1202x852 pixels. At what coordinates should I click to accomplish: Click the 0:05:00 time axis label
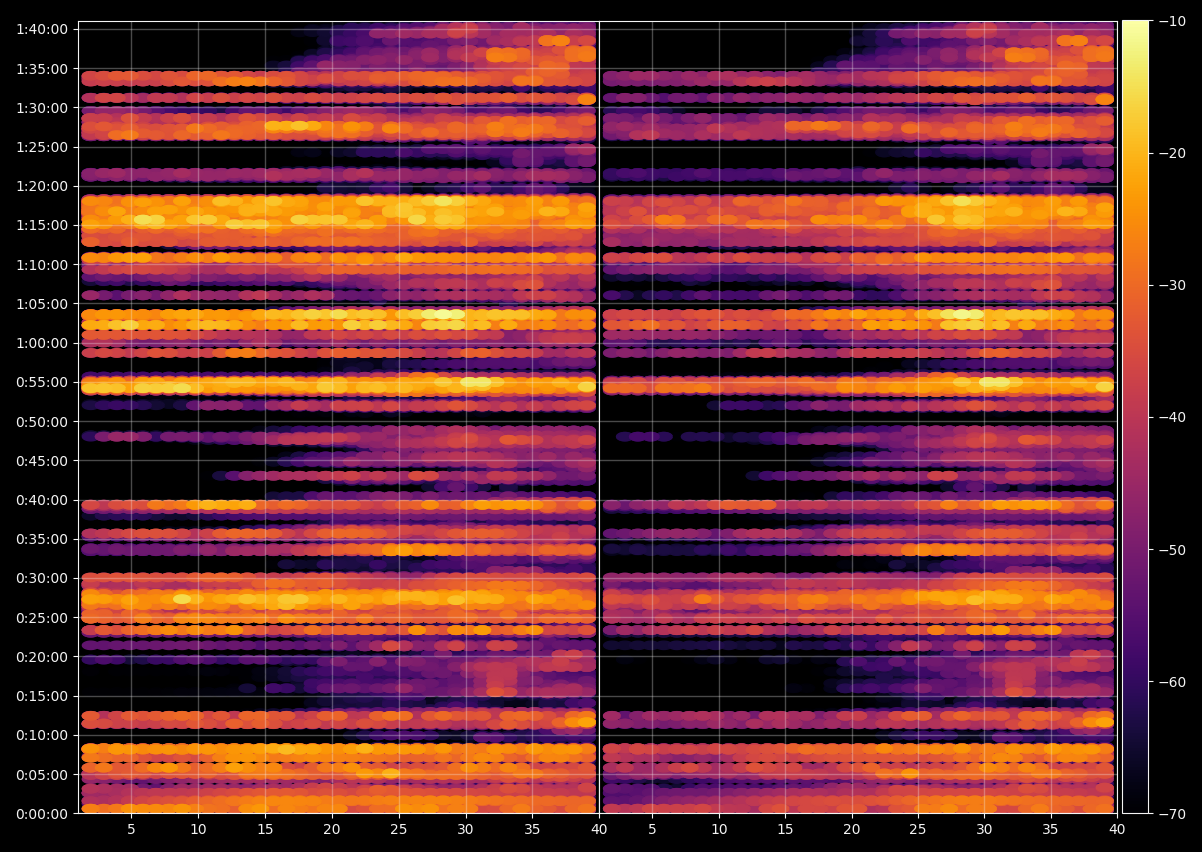(x=42, y=775)
